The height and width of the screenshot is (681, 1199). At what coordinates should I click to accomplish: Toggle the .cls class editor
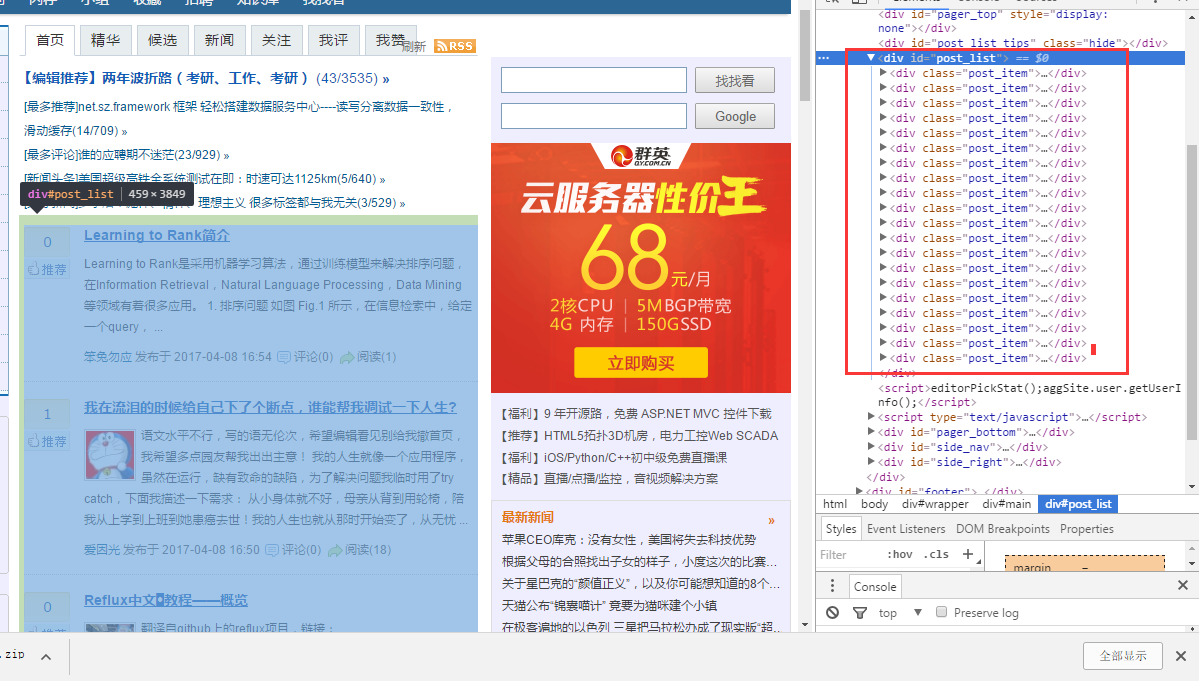937,554
